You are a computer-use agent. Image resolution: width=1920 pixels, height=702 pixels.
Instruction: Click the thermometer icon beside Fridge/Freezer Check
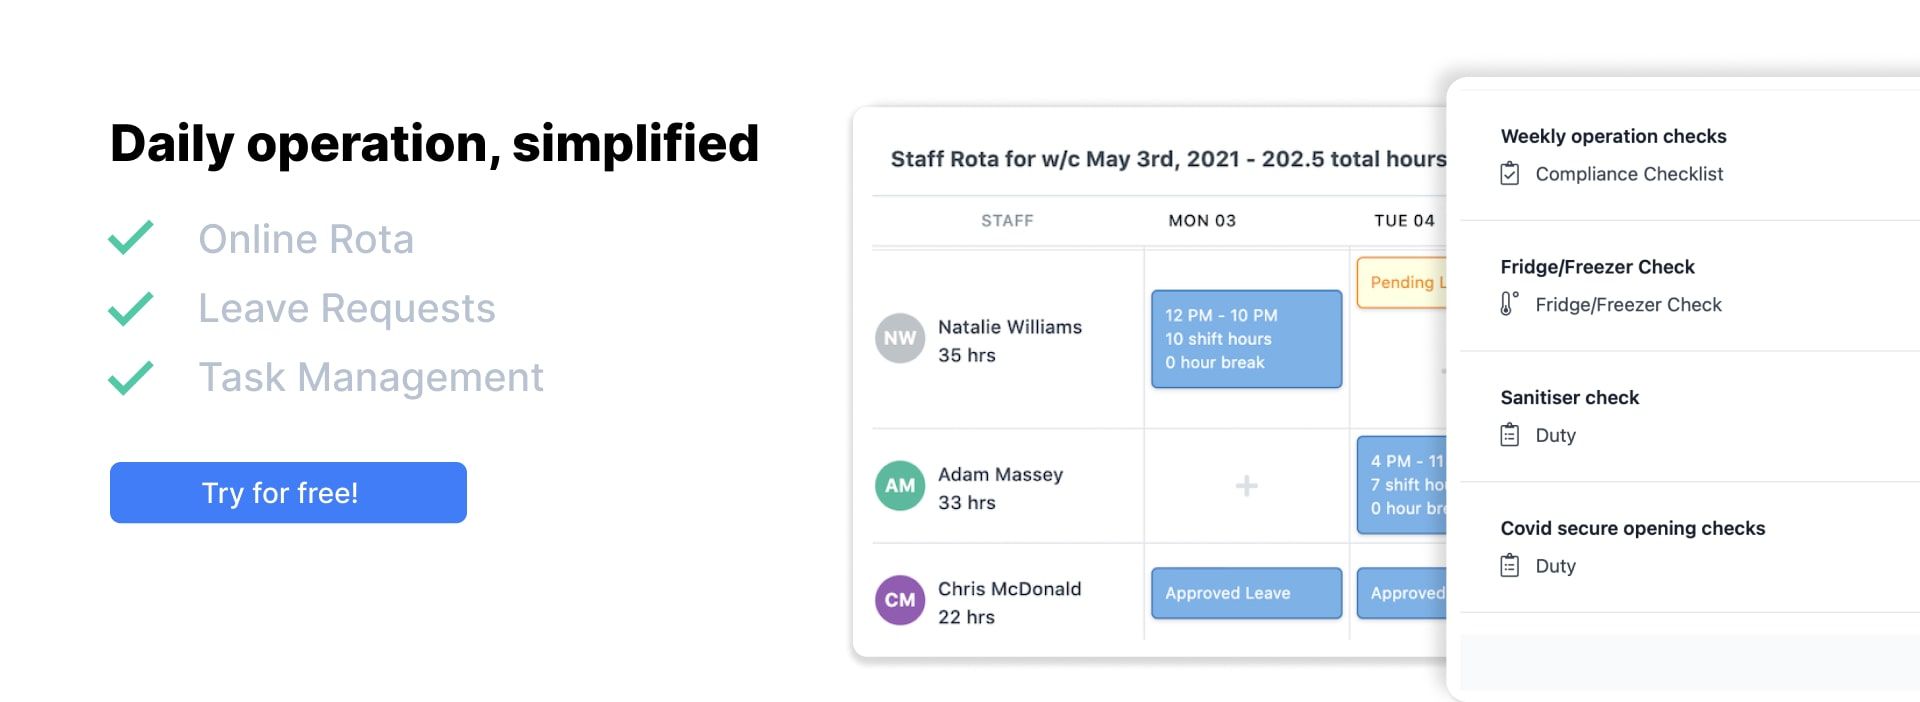[x=1508, y=304]
